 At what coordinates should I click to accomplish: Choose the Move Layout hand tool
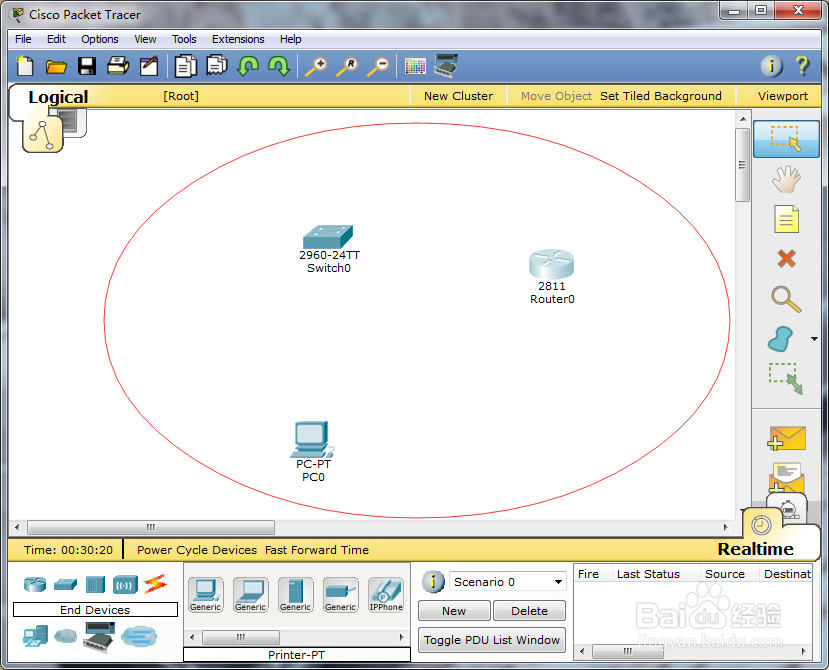click(786, 179)
